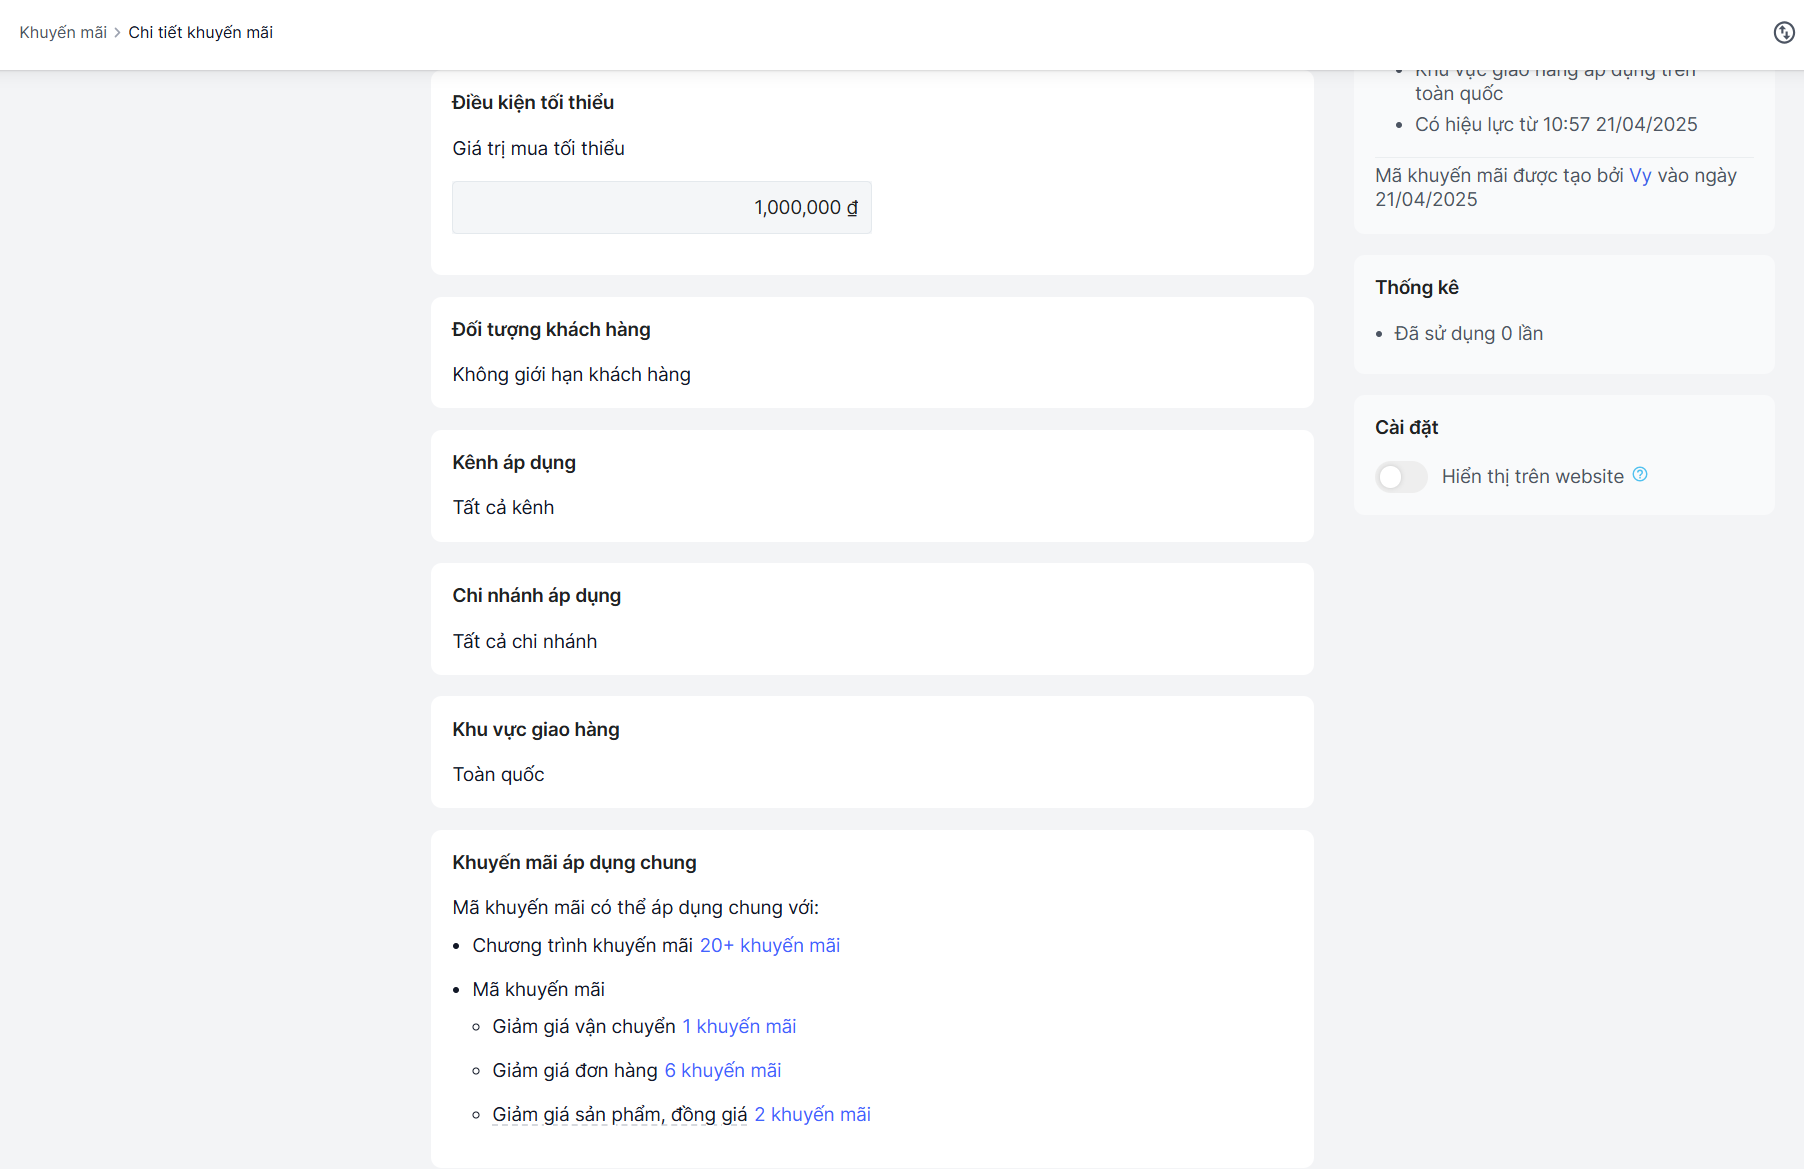Open 2 khuyến mãi product discount link
The height and width of the screenshot is (1169, 1804).
[812, 1115]
